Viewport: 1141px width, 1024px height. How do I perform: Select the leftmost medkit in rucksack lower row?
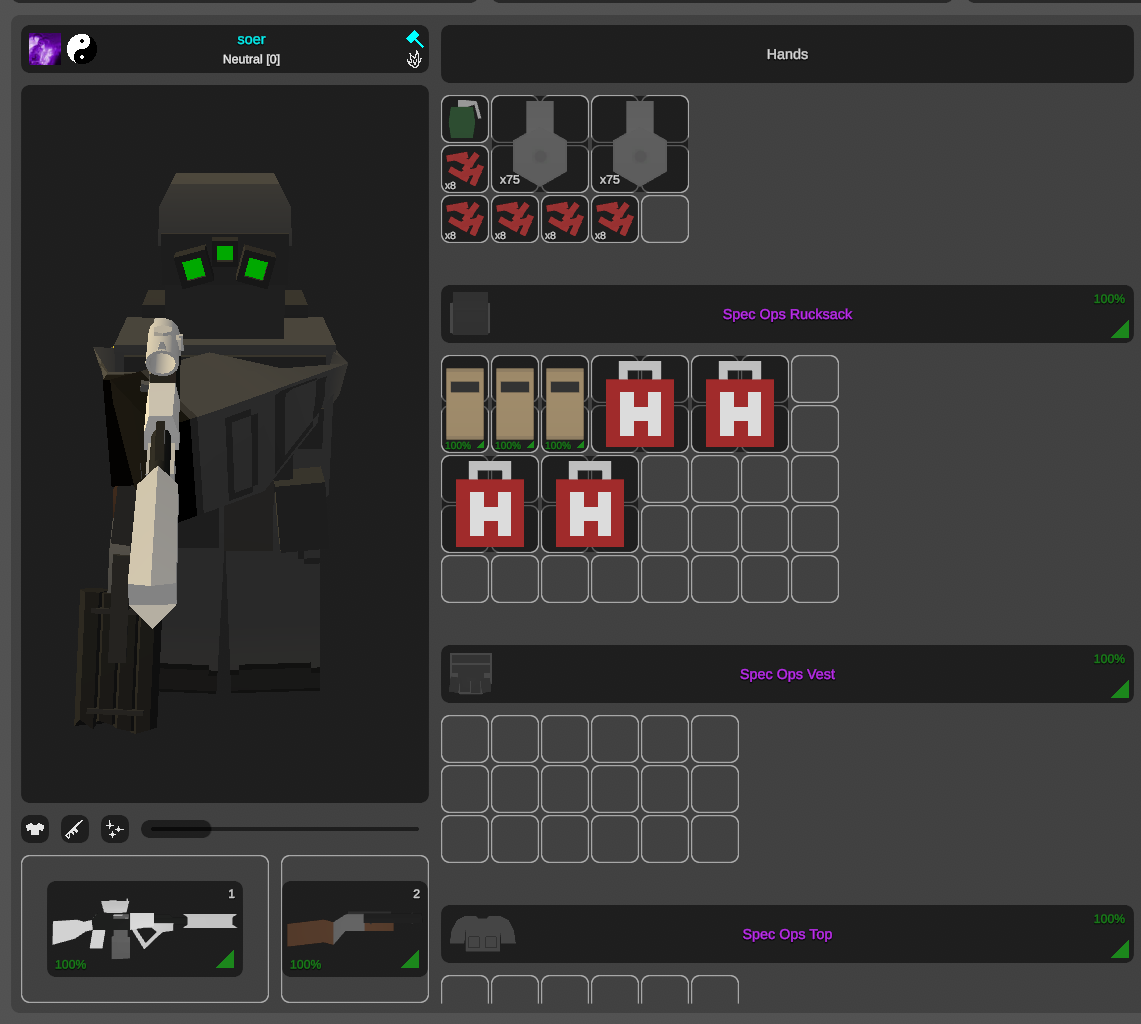tap(490, 504)
